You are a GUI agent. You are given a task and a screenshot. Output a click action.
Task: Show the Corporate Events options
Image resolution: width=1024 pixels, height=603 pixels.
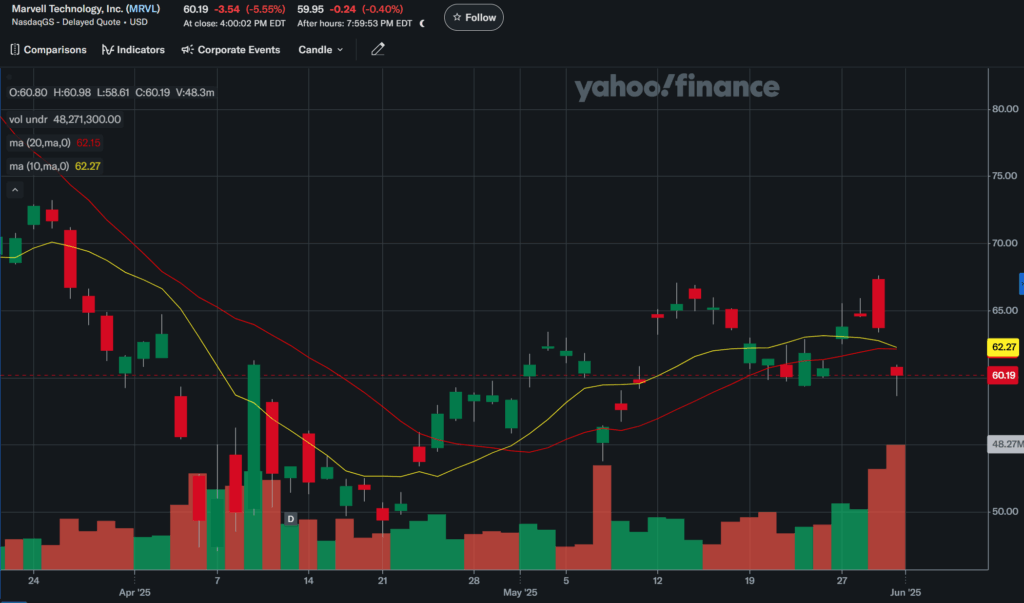pyautogui.click(x=231, y=50)
